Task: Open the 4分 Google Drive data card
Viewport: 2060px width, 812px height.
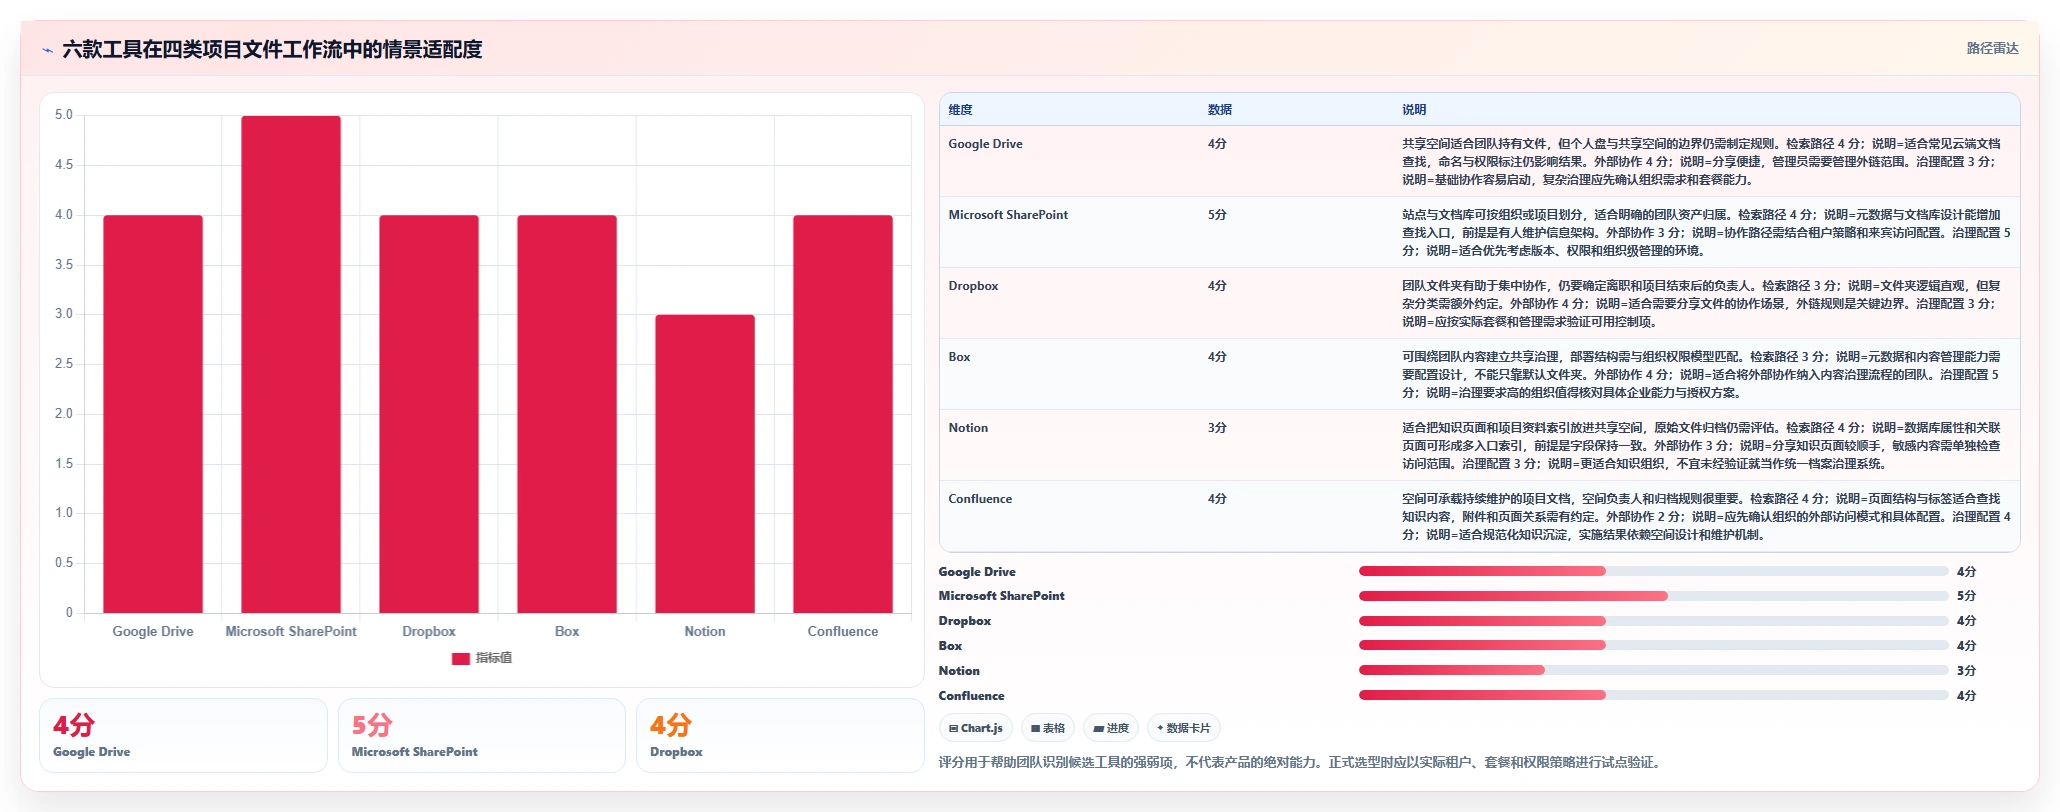Action: point(184,735)
